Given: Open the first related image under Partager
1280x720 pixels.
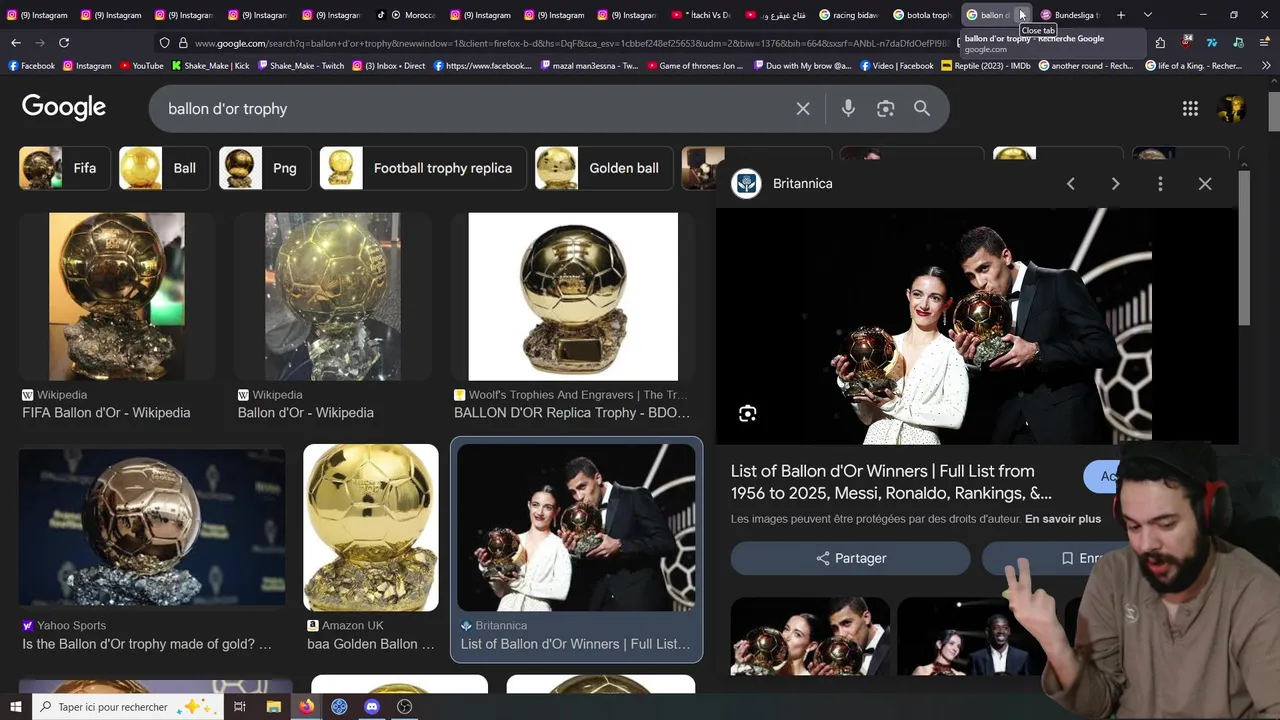Looking at the screenshot, I should 810,637.
